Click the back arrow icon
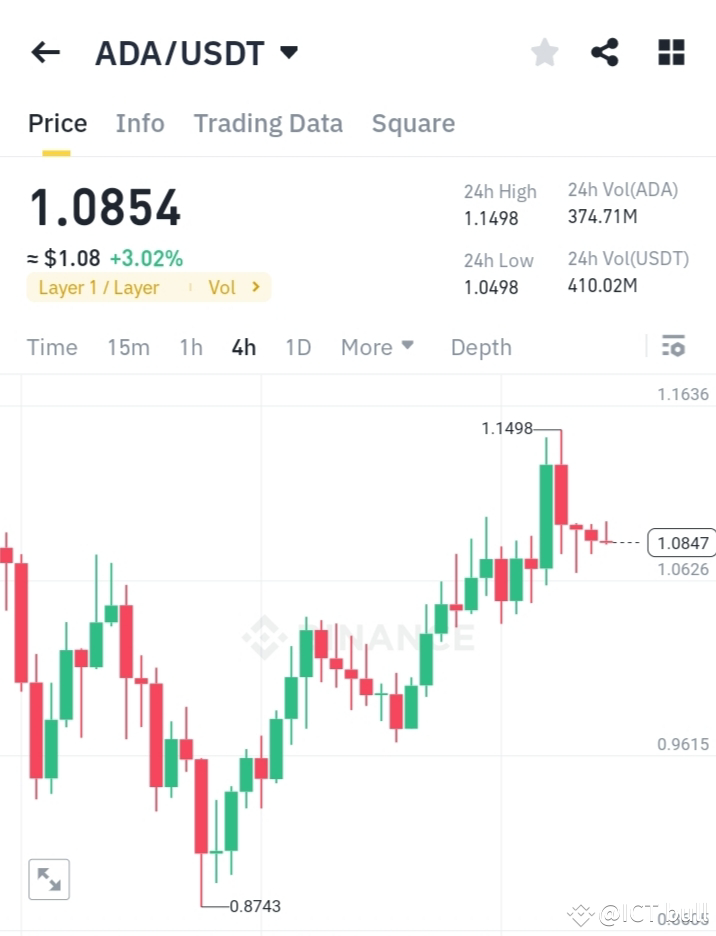The height and width of the screenshot is (936, 716). (x=45, y=52)
